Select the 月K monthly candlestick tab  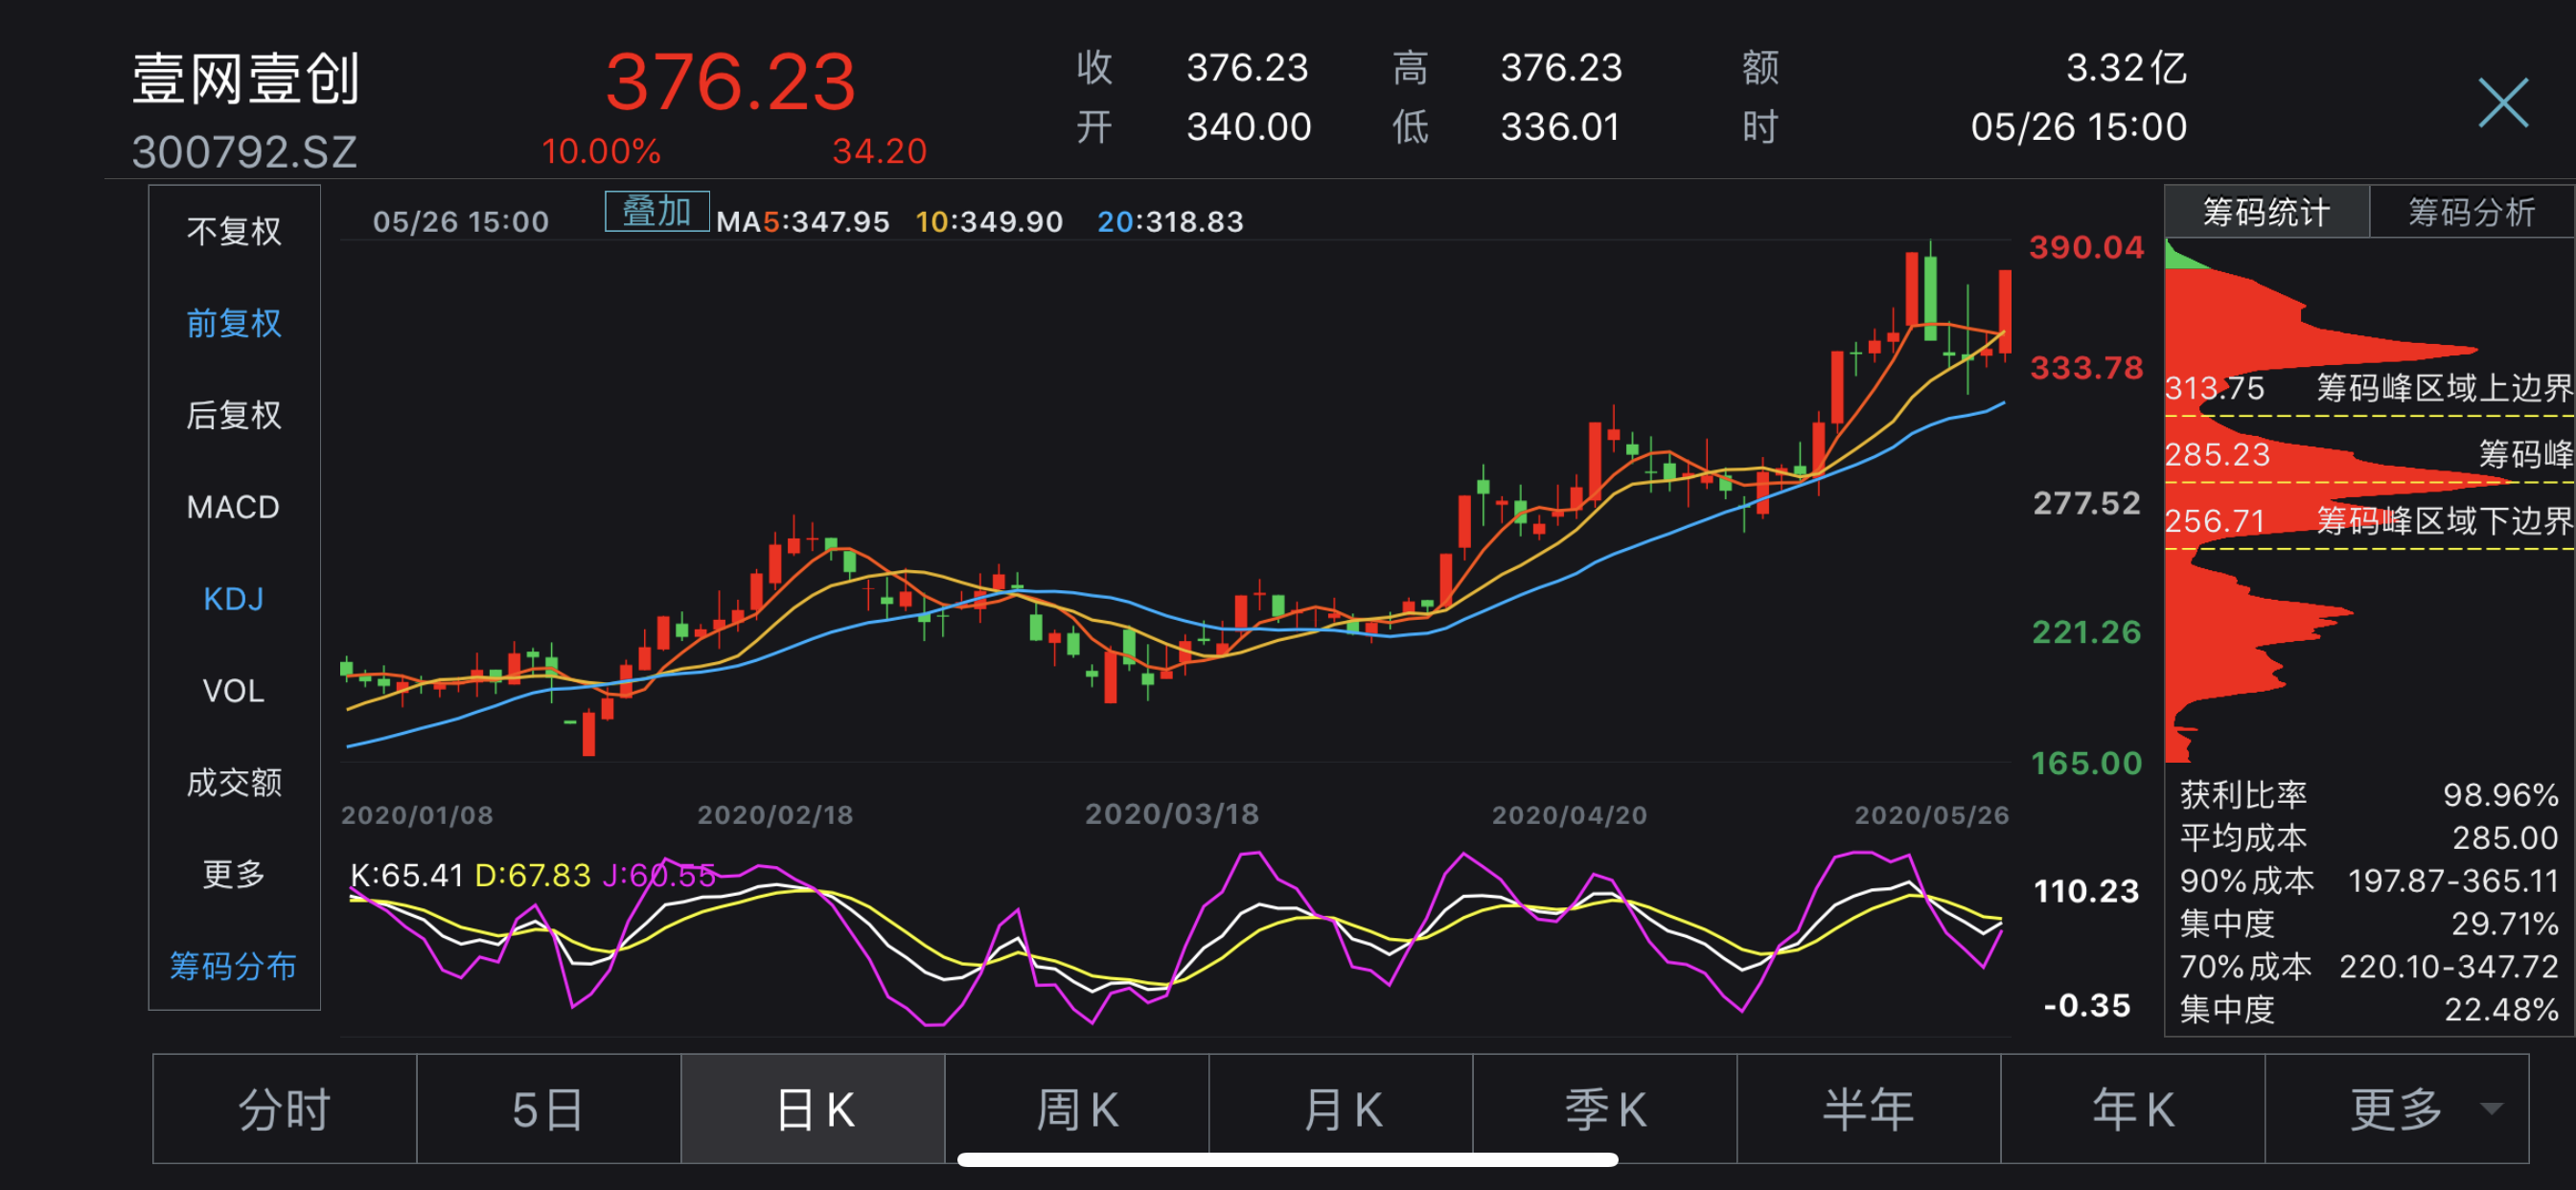(x=1341, y=1109)
